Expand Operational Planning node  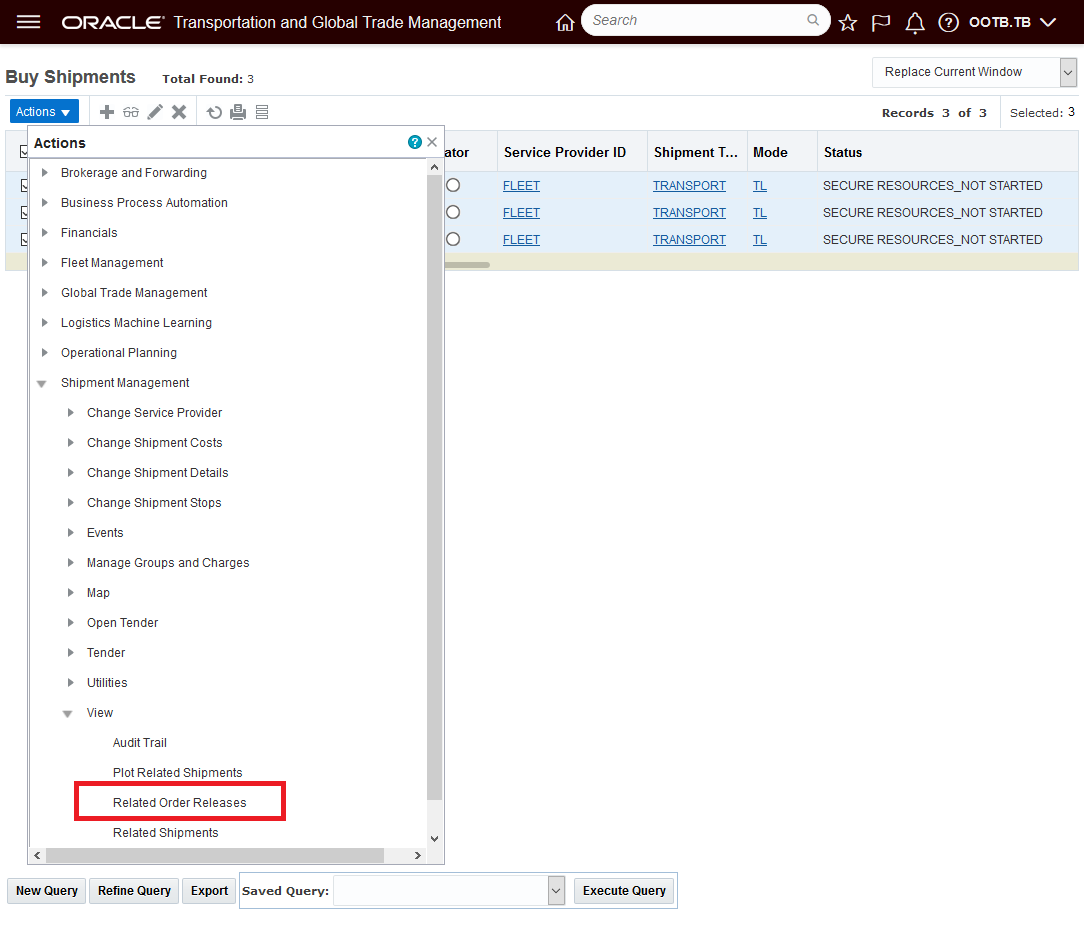[x=45, y=353]
